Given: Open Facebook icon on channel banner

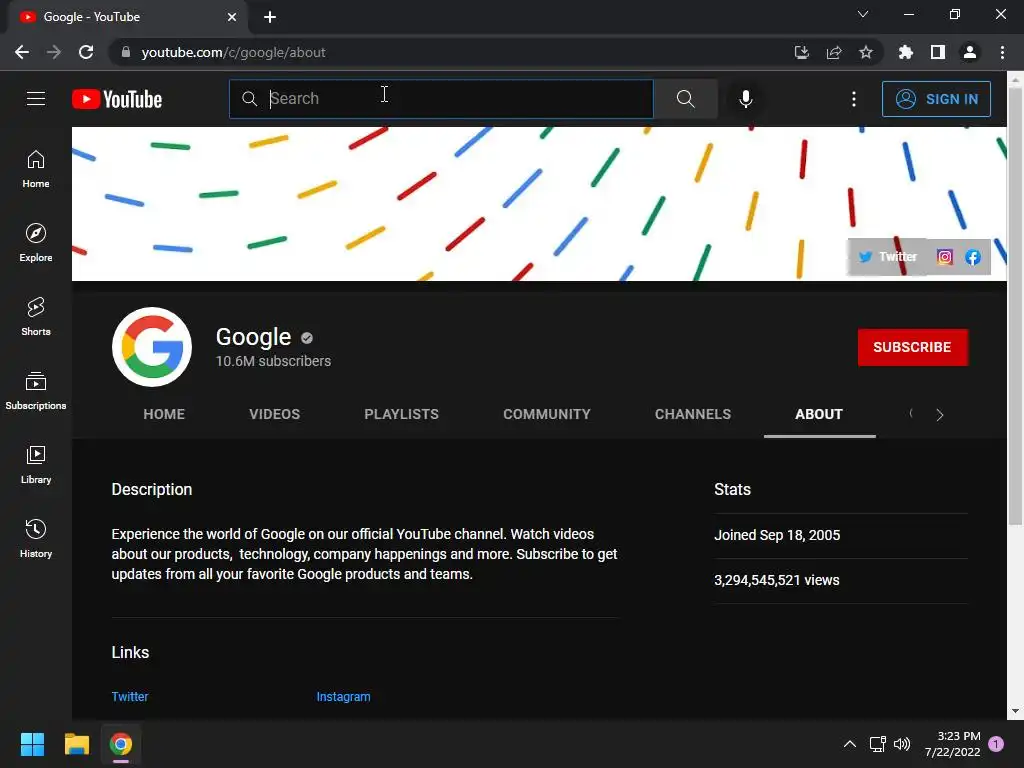Looking at the screenshot, I should (x=972, y=257).
